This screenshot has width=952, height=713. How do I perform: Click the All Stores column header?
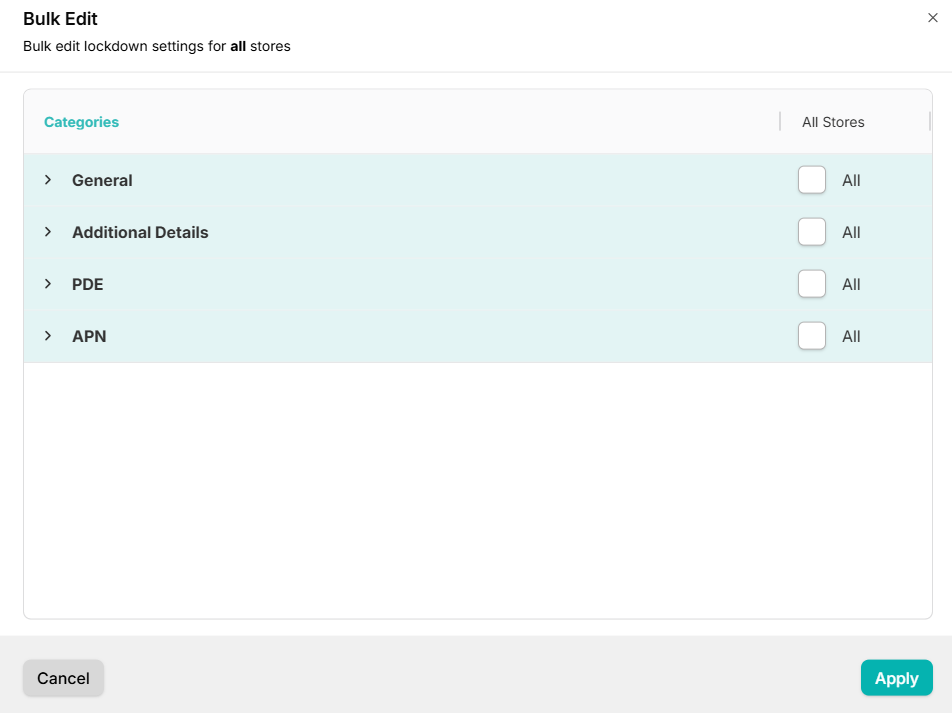833,122
